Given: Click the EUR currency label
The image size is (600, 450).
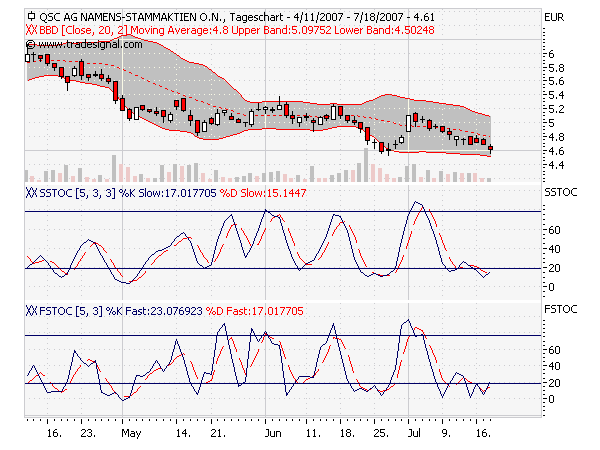Looking at the screenshot, I should [554, 18].
